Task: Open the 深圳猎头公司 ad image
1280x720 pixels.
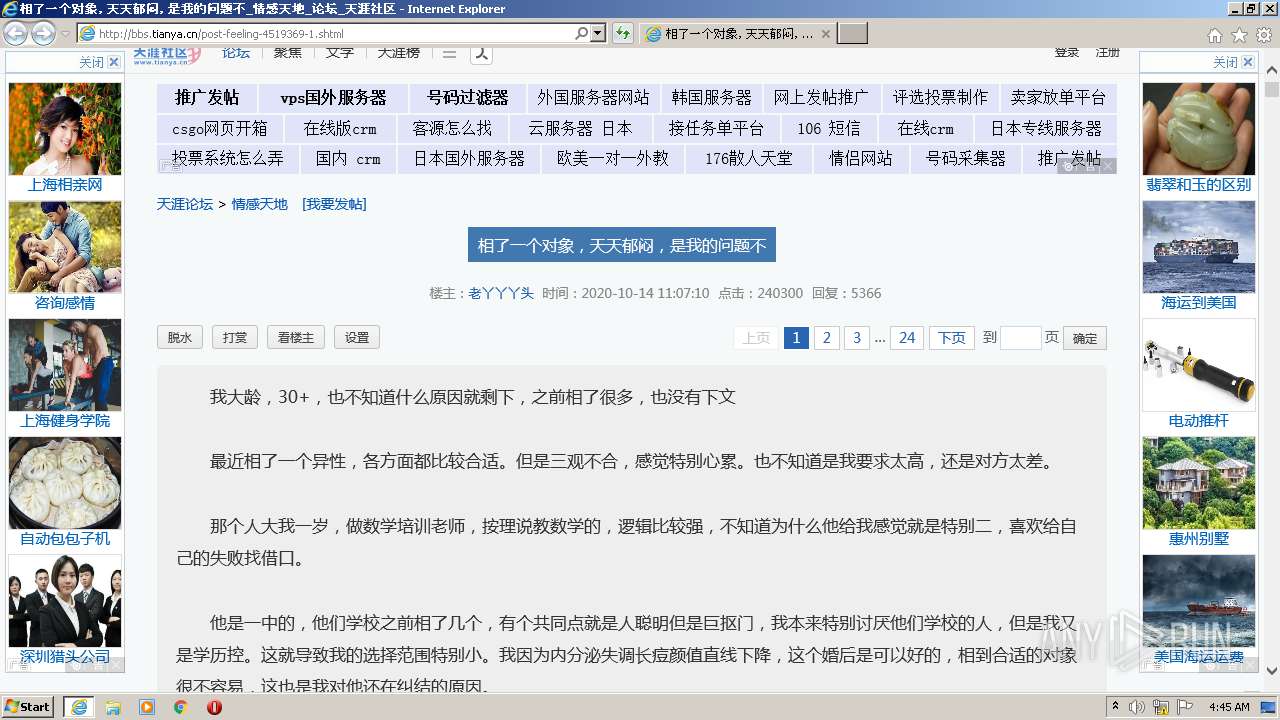Action: click(65, 601)
